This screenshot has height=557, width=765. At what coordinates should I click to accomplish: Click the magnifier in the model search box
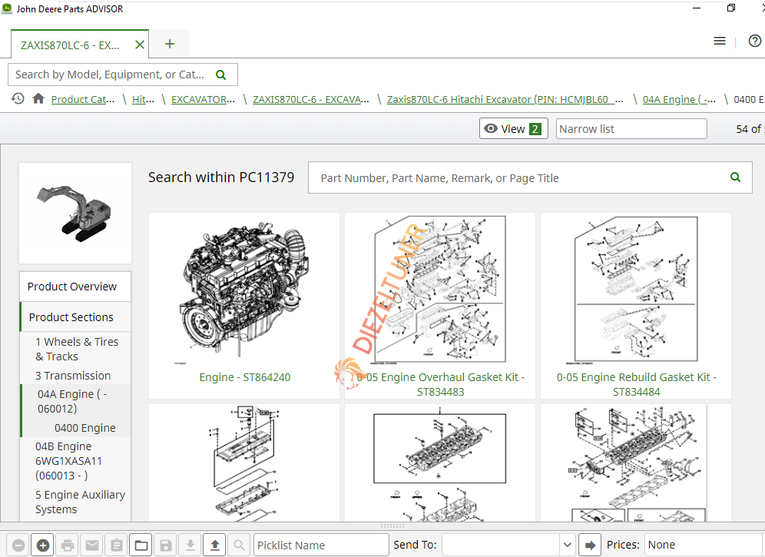coord(221,75)
